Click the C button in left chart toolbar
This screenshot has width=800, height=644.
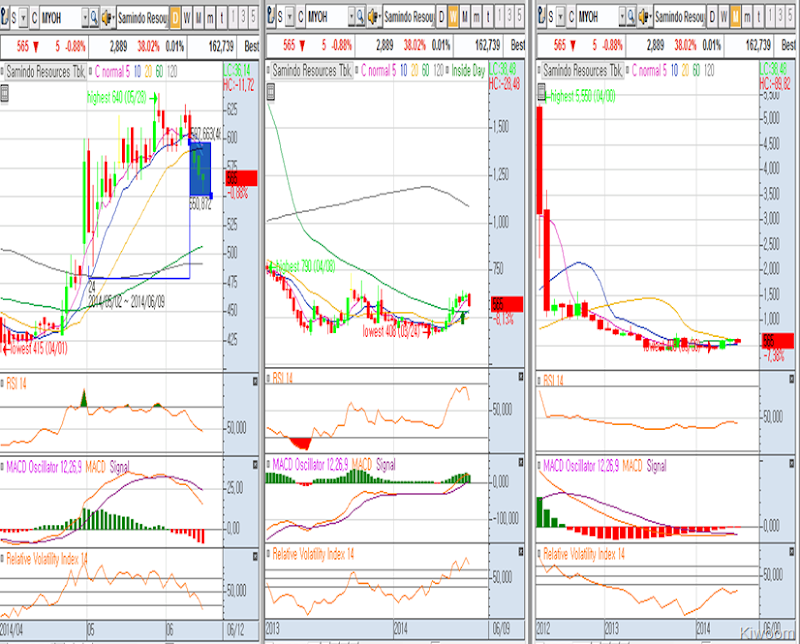[x=34, y=18]
